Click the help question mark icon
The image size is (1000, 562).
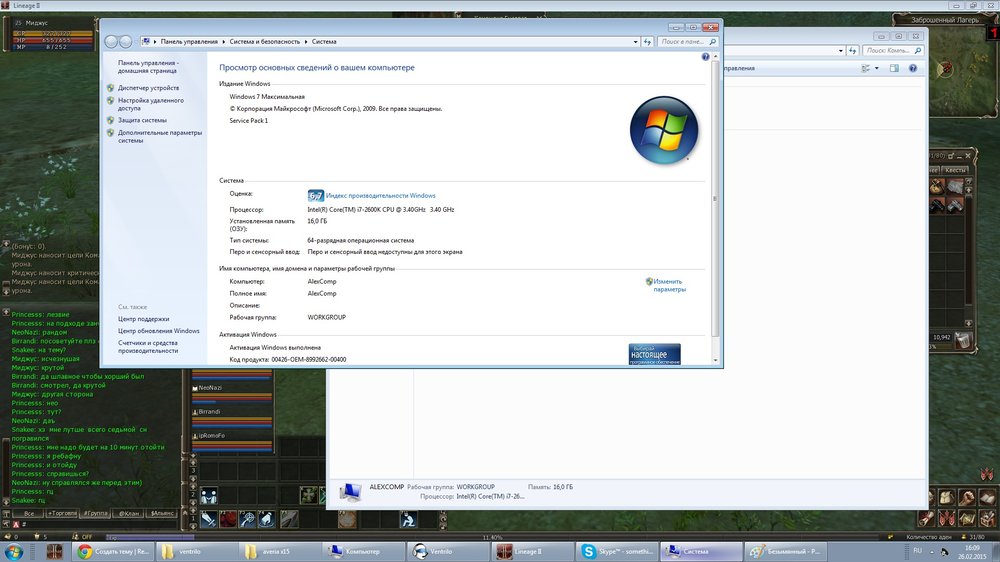pyautogui.click(x=705, y=57)
